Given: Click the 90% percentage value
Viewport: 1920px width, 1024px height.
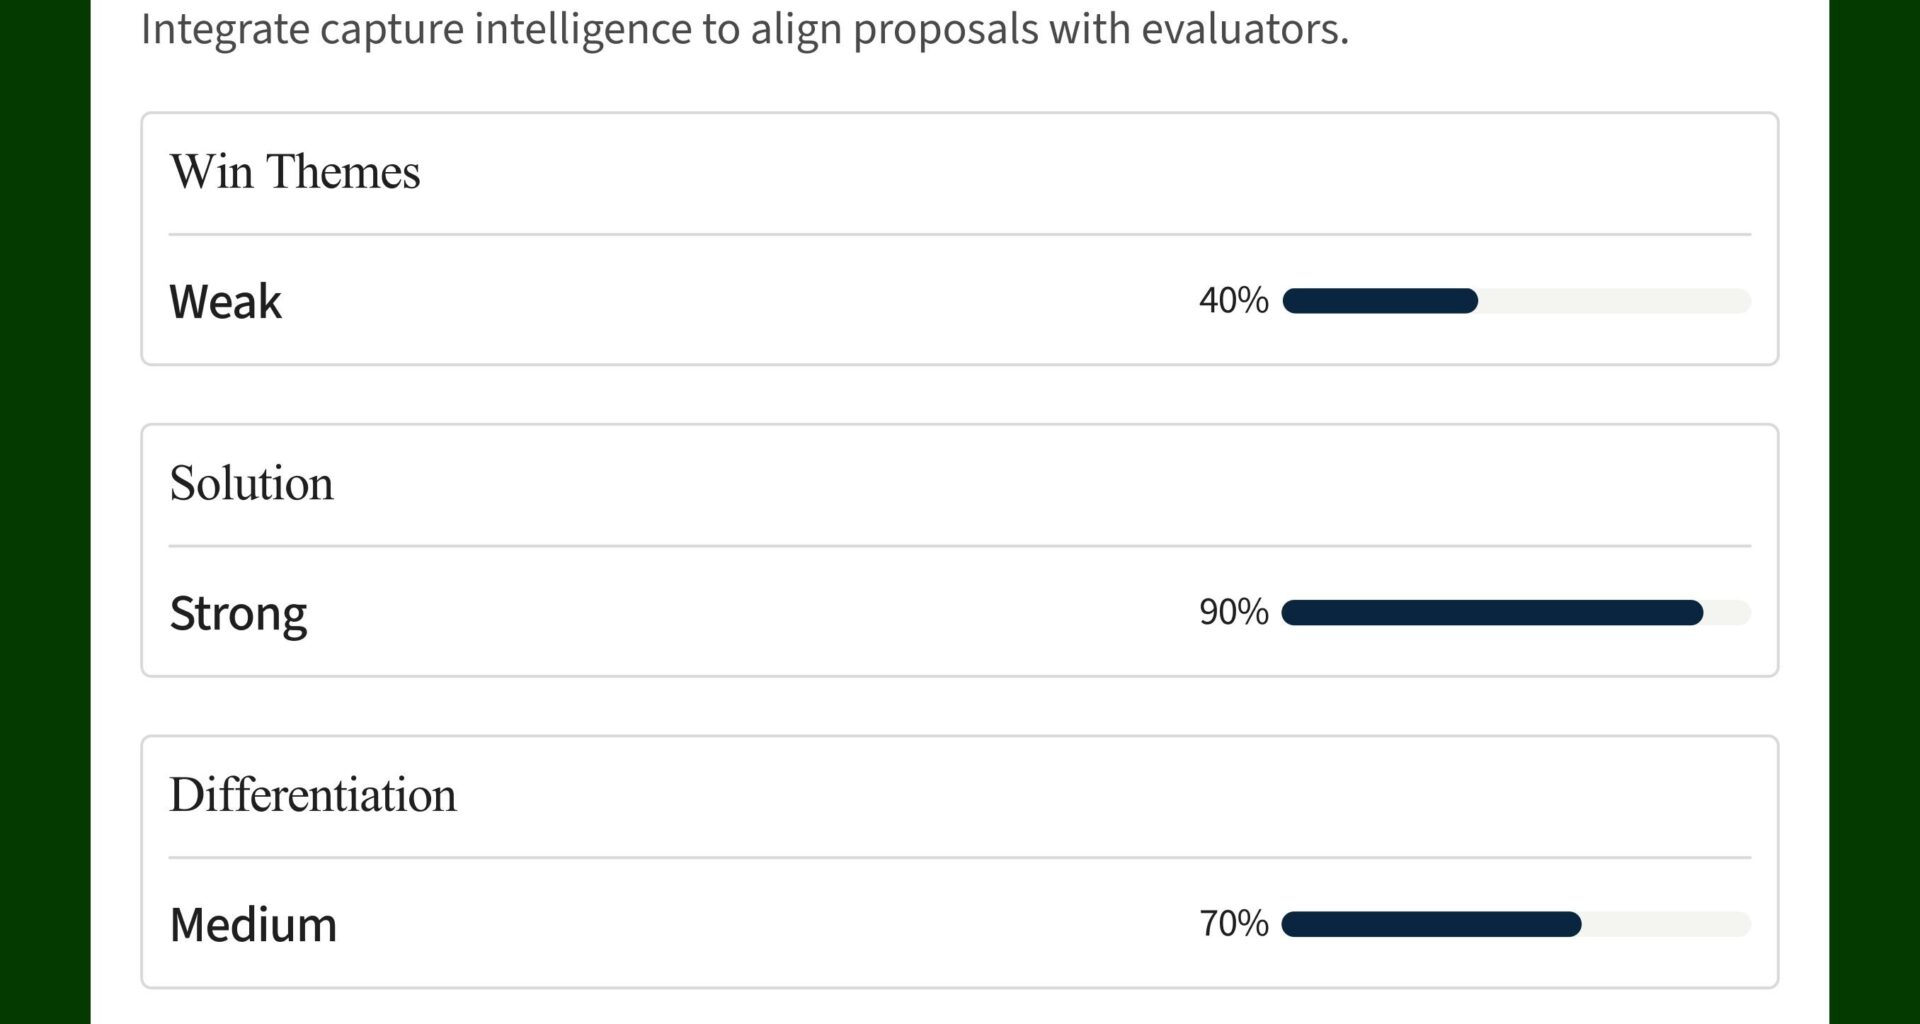Looking at the screenshot, I should (x=1233, y=612).
